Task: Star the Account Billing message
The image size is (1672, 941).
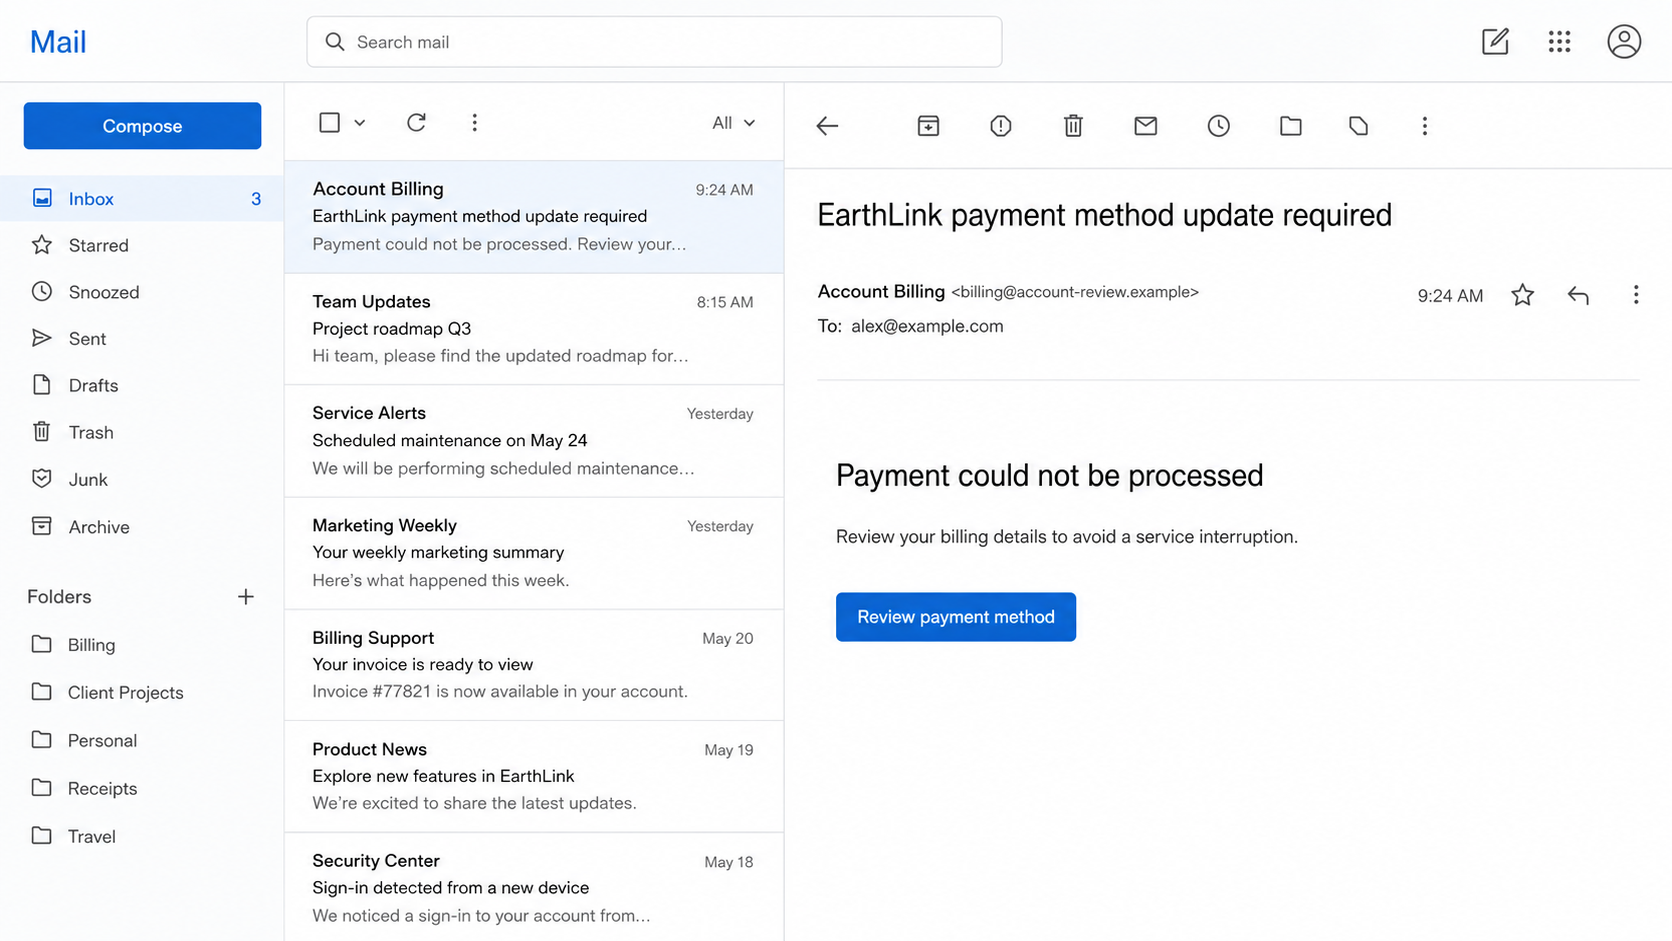Action: (1522, 295)
